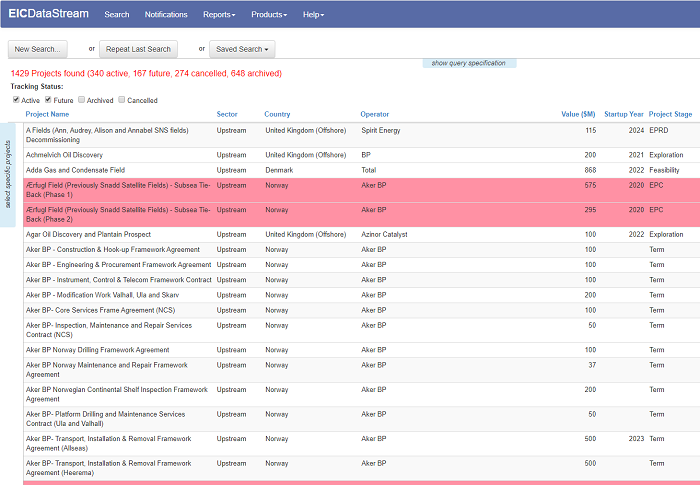
Task: Click EPRD project stage cell
Action: (659, 130)
